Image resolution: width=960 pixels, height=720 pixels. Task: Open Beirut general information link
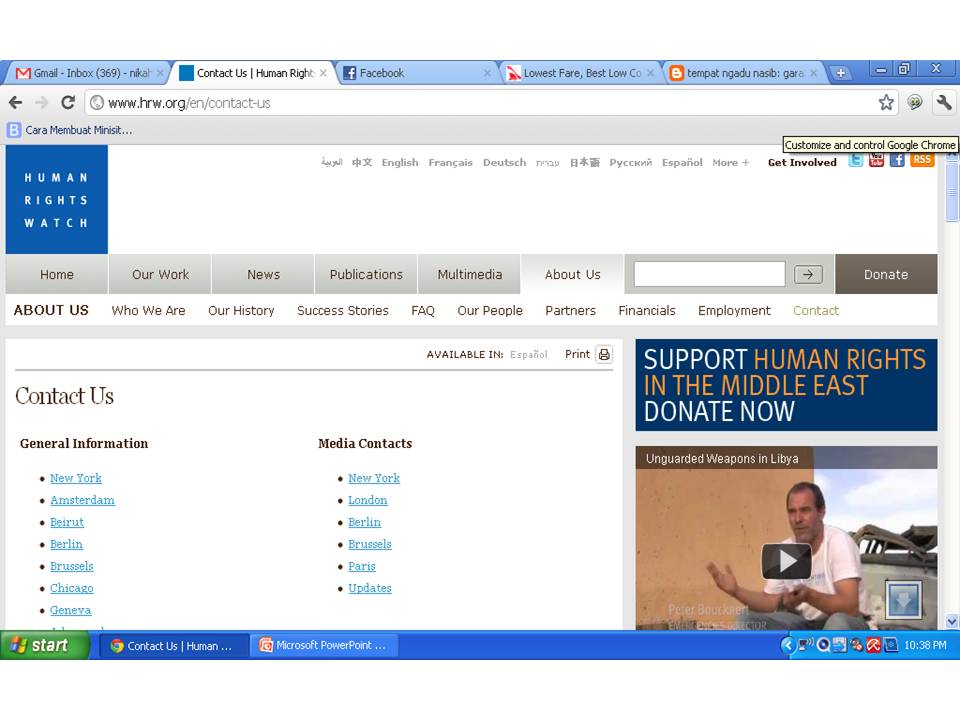coord(67,522)
